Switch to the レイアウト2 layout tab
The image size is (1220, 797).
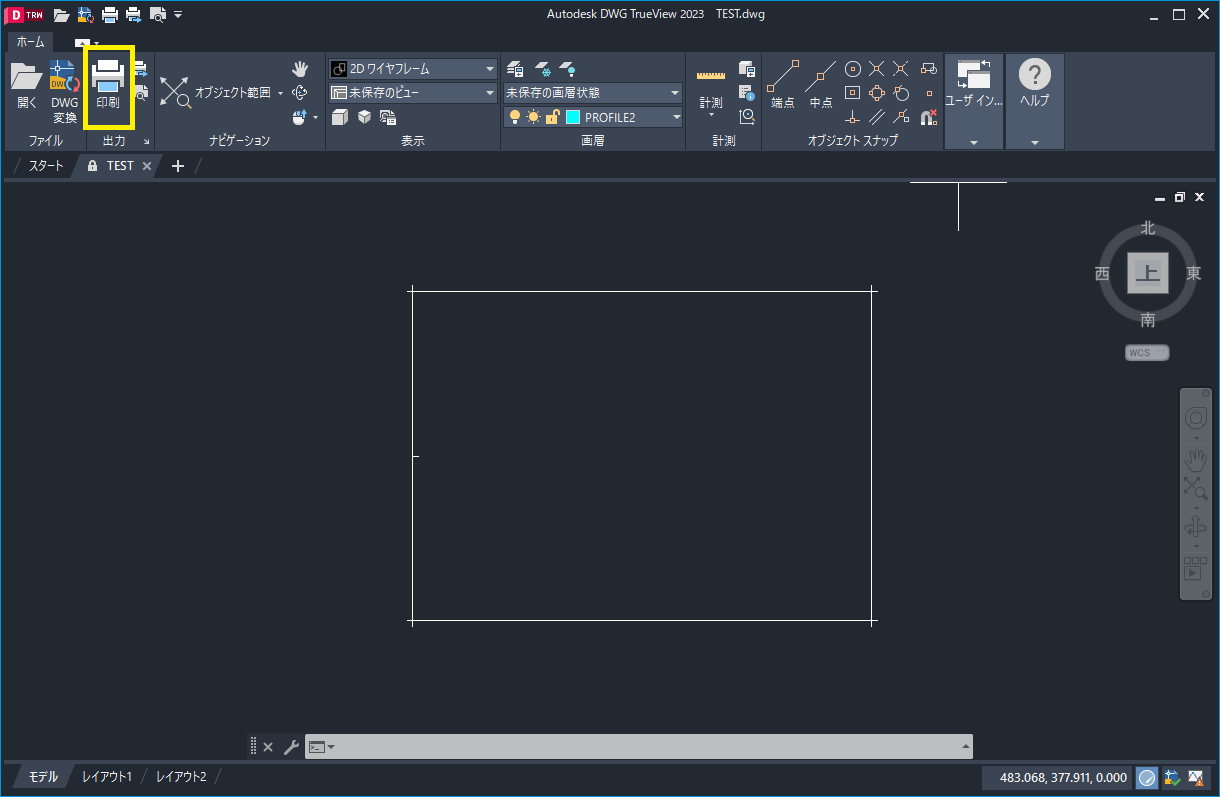[x=181, y=777]
